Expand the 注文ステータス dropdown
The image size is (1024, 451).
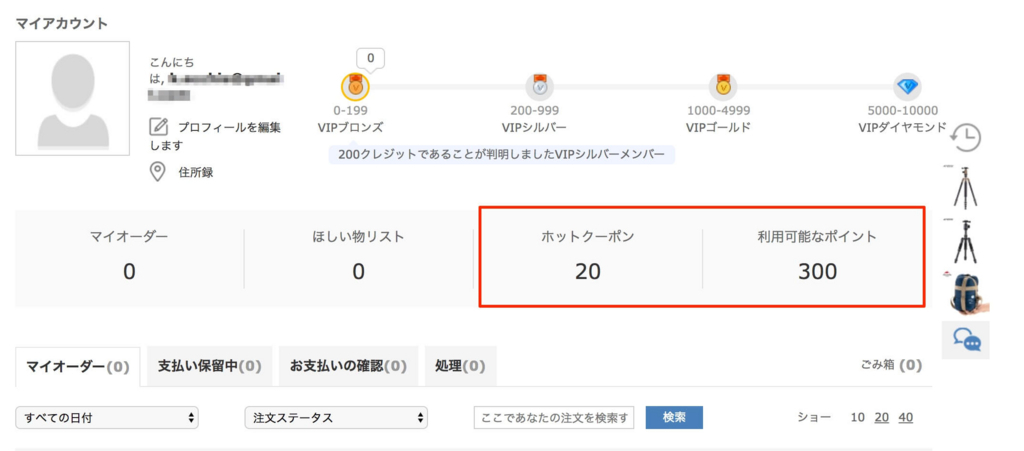[336, 418]
